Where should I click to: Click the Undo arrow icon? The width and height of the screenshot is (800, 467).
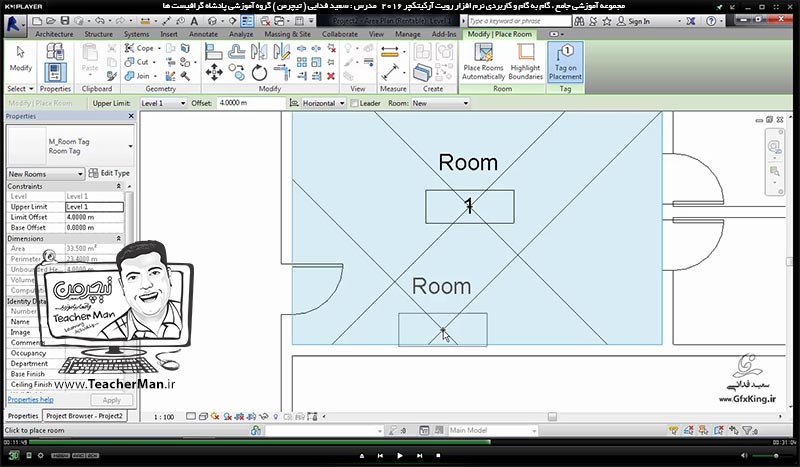100,21
